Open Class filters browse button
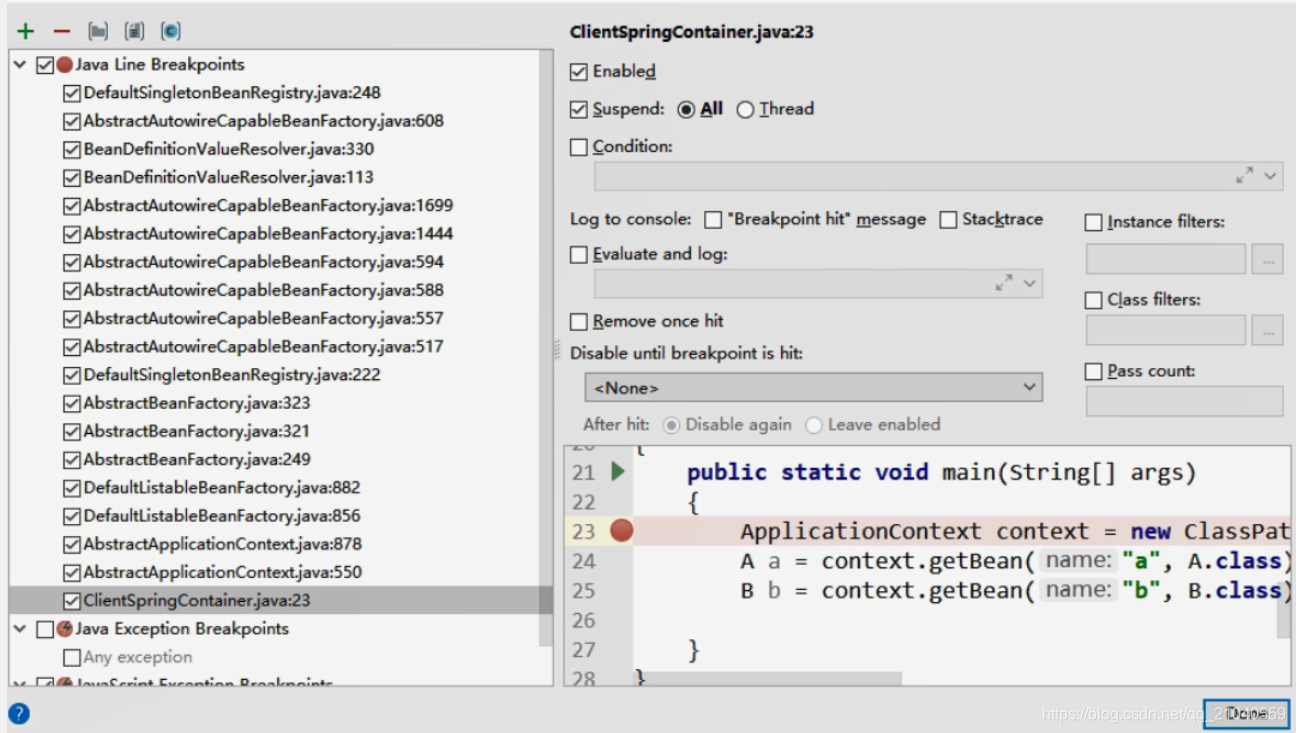Viewport: 1296px width, 733px height. click(x=1267, y=330)
